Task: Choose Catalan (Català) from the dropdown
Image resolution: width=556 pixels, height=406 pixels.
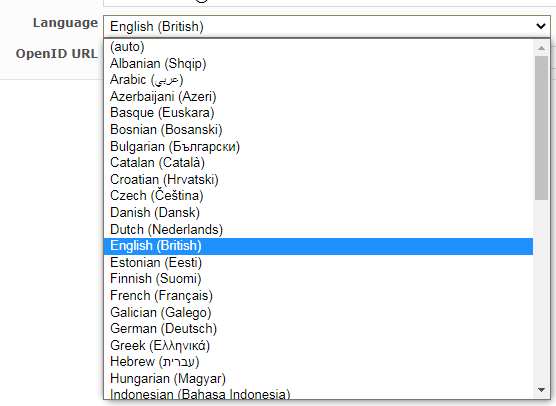Action: tap(318, 163)
